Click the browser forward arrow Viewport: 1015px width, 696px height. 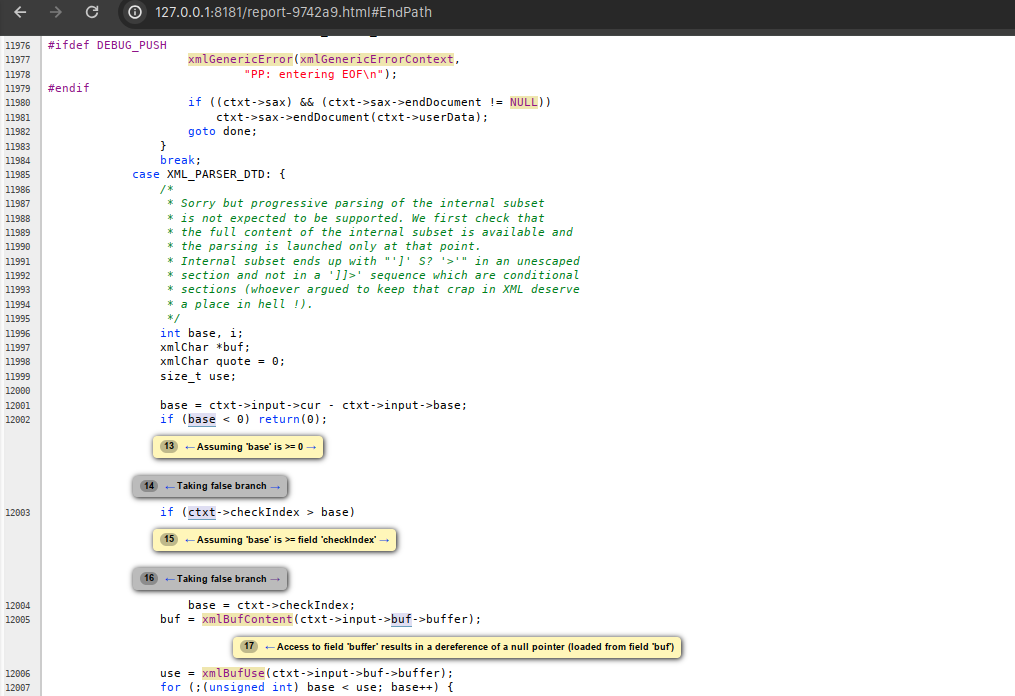(x=56, y=13)
